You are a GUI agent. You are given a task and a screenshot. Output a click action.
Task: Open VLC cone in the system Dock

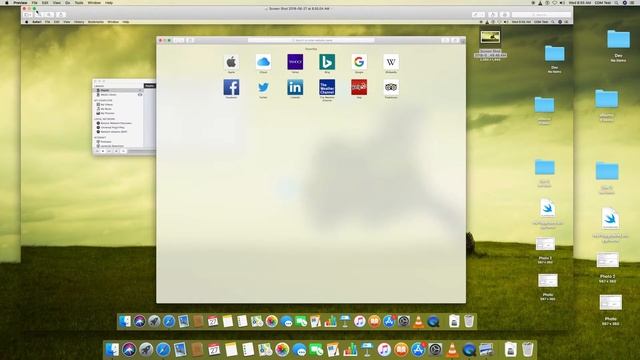click(452, 350)
